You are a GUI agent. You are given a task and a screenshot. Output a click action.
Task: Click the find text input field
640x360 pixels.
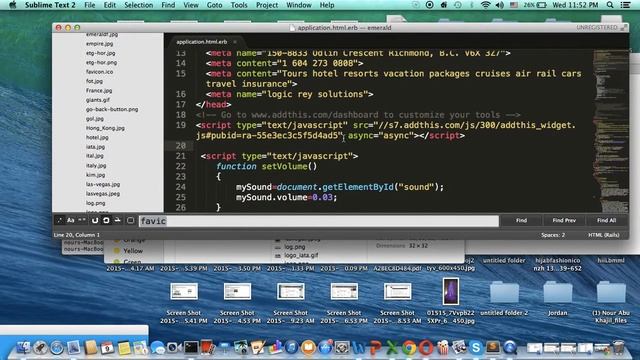click(x=318, y=221)
